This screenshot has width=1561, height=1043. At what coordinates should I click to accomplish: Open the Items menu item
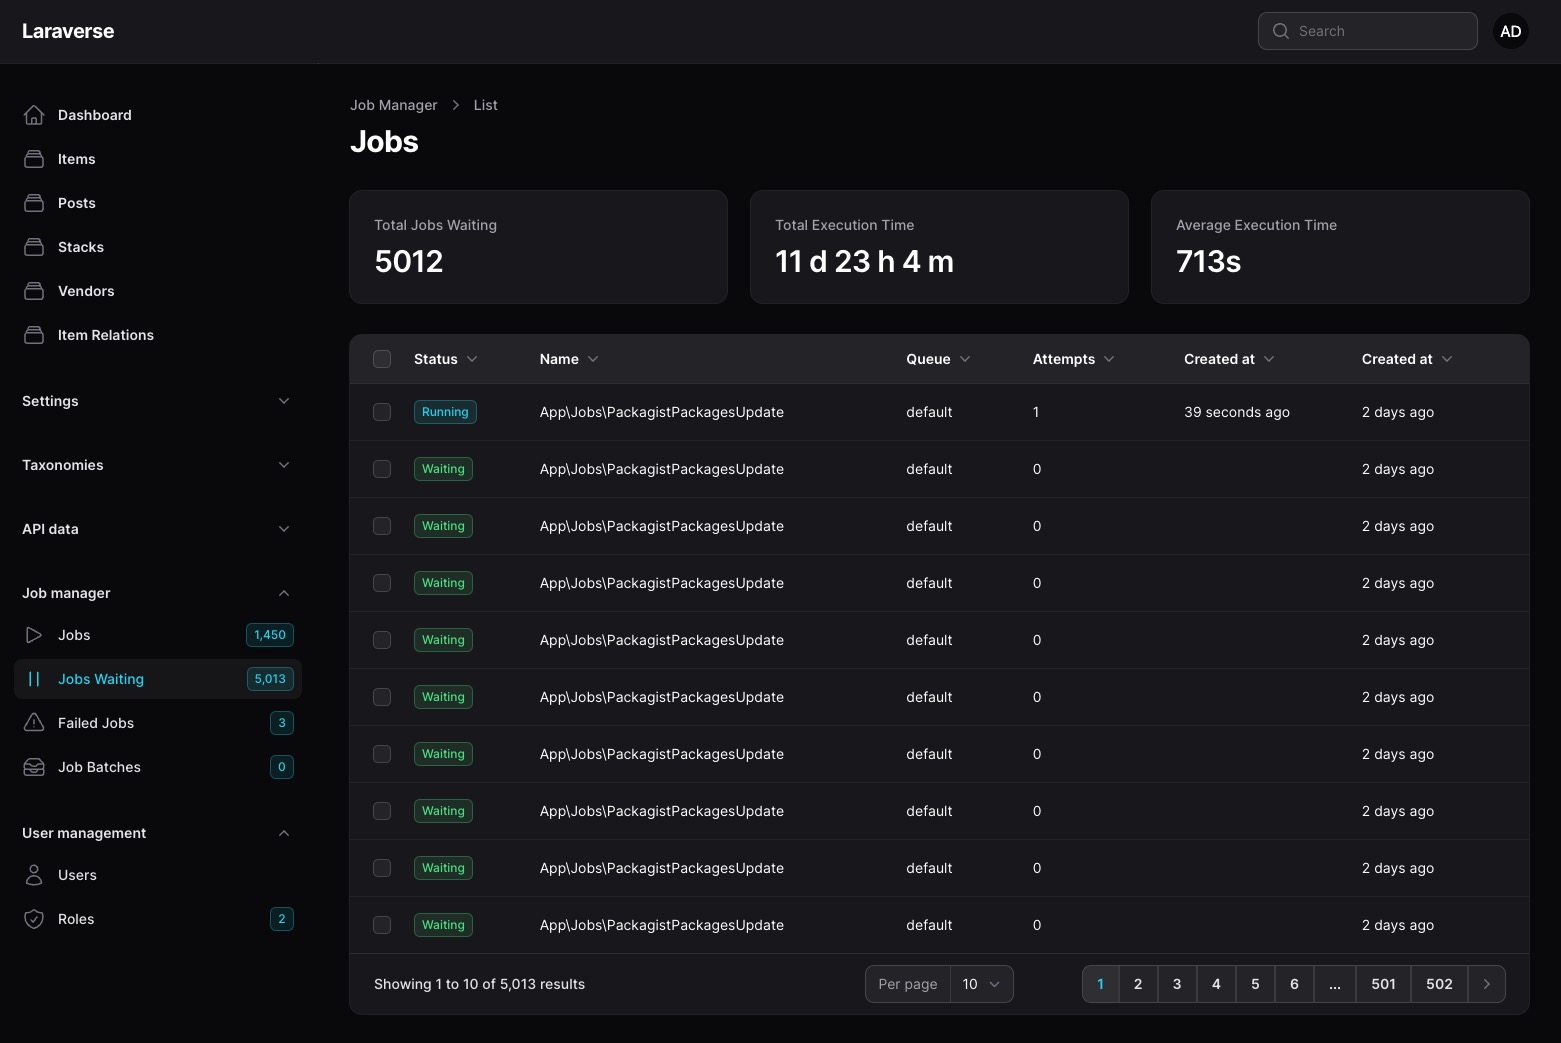pos(157,159)
